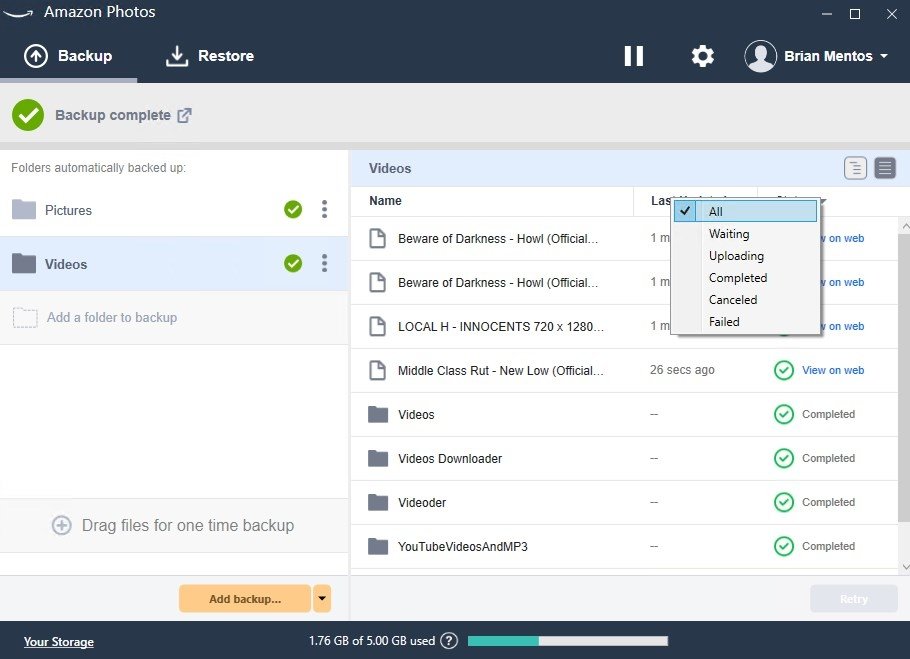Filter status by Canceled

[x=745, y=300]
